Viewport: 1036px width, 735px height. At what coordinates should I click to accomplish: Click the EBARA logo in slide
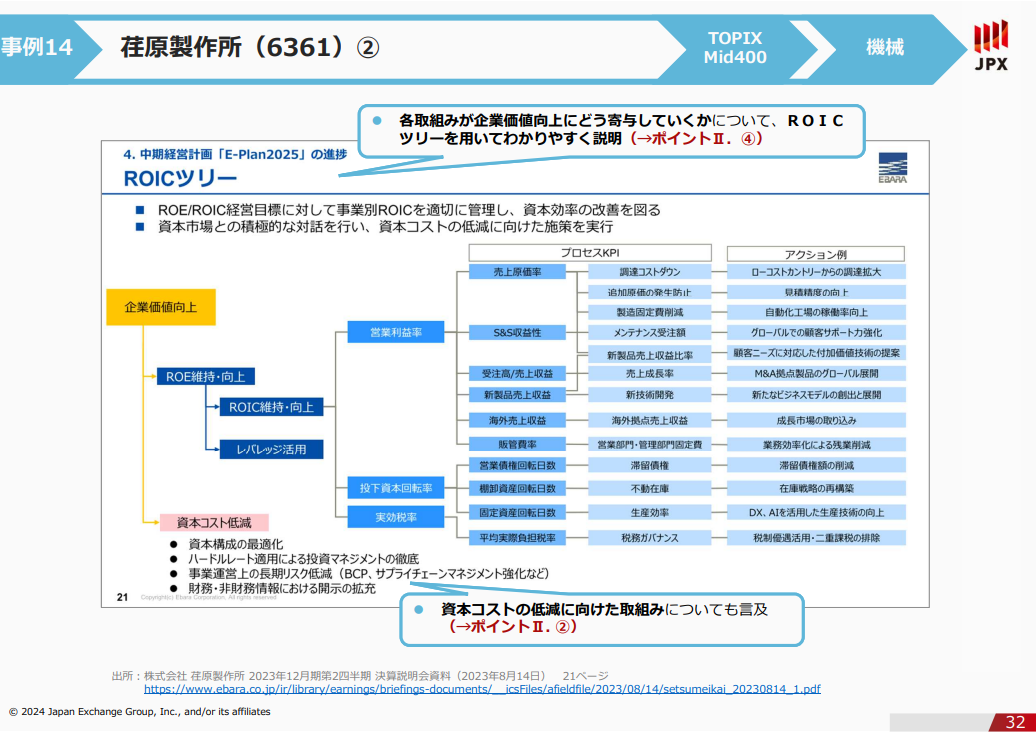tap(892, 168)
